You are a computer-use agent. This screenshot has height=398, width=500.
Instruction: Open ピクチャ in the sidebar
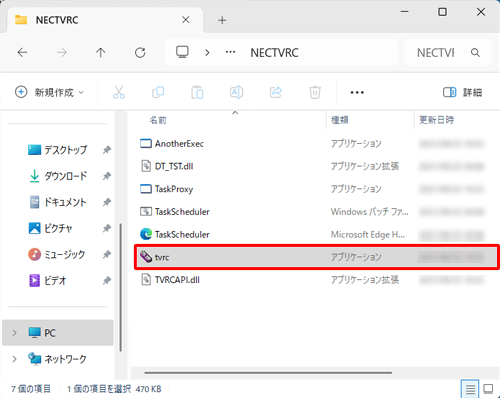[50, 228]
